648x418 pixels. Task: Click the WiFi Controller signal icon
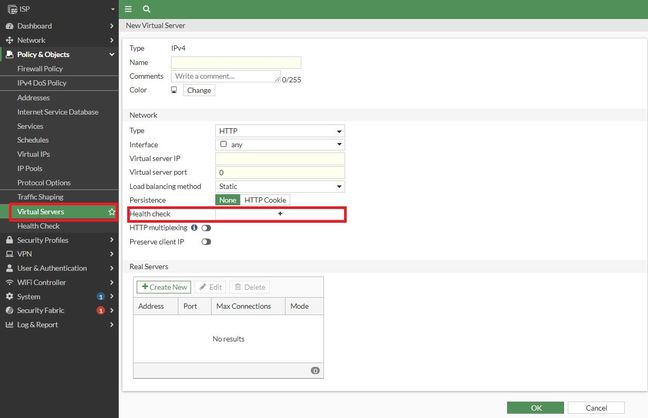point(10,282)
